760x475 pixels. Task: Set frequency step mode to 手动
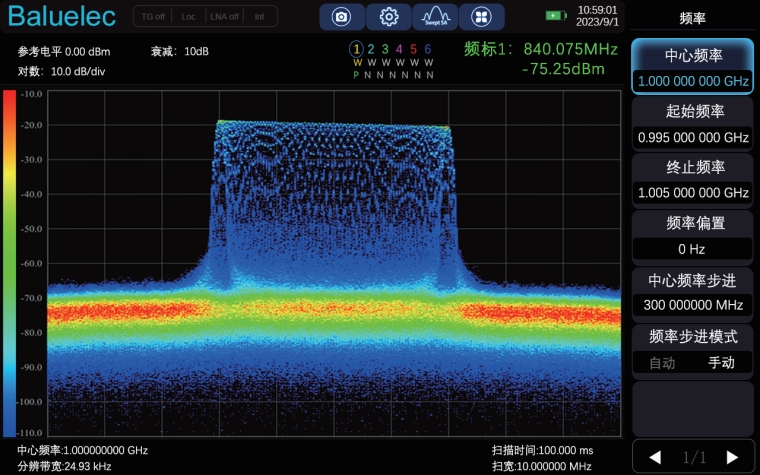pyautogui.click(x=721, y=362)
